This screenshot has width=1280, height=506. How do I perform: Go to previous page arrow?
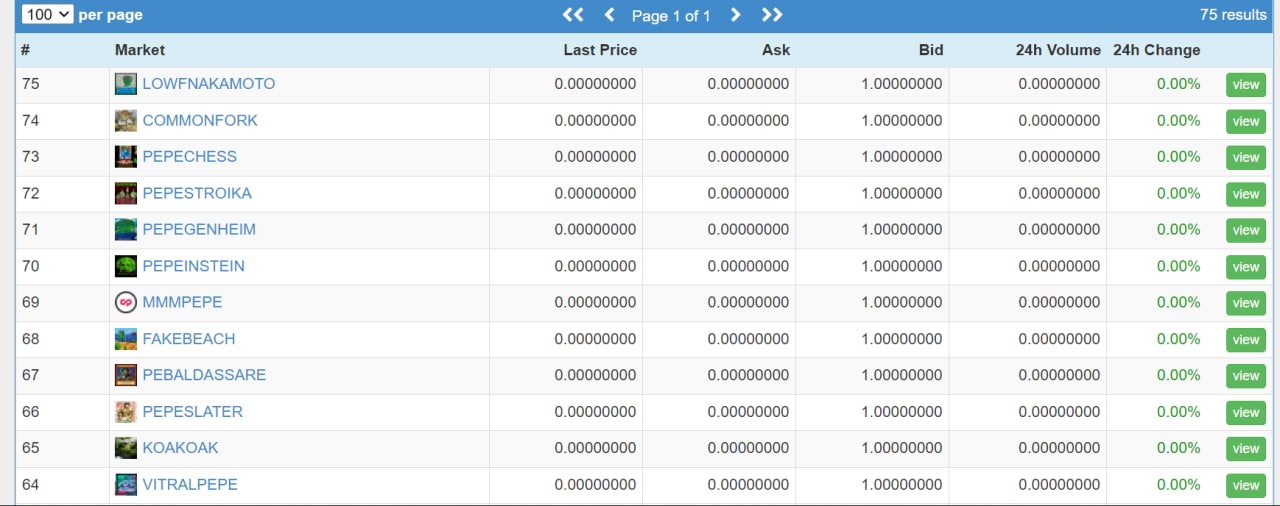tap(610, 15)
